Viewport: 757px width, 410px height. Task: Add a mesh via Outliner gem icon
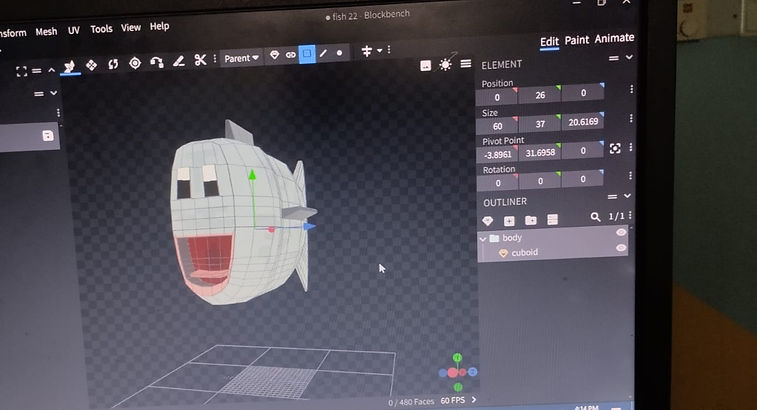(x=488, y=221)
